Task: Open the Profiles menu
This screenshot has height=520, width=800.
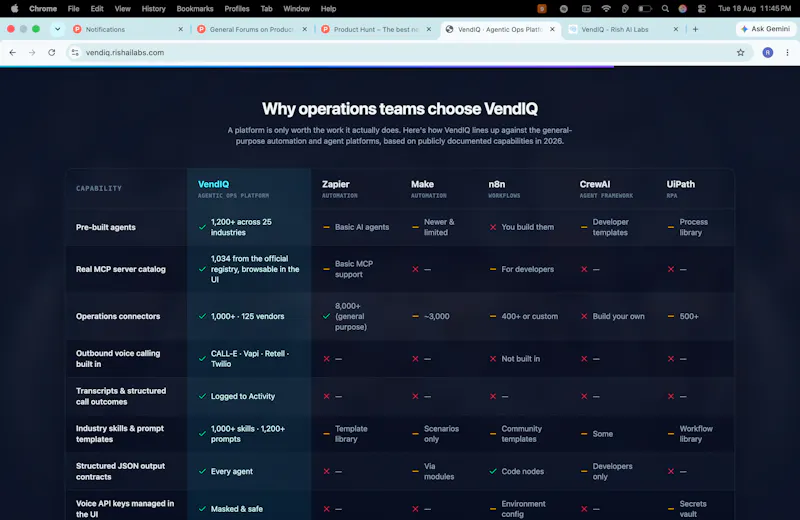Action: (x=237, y=9)
